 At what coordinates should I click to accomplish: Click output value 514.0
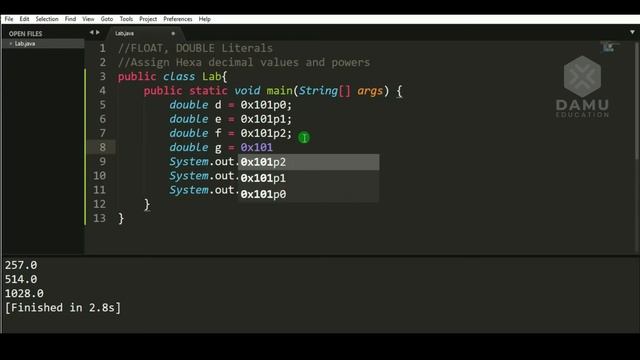pyautogui.click(x=21, y=280)
